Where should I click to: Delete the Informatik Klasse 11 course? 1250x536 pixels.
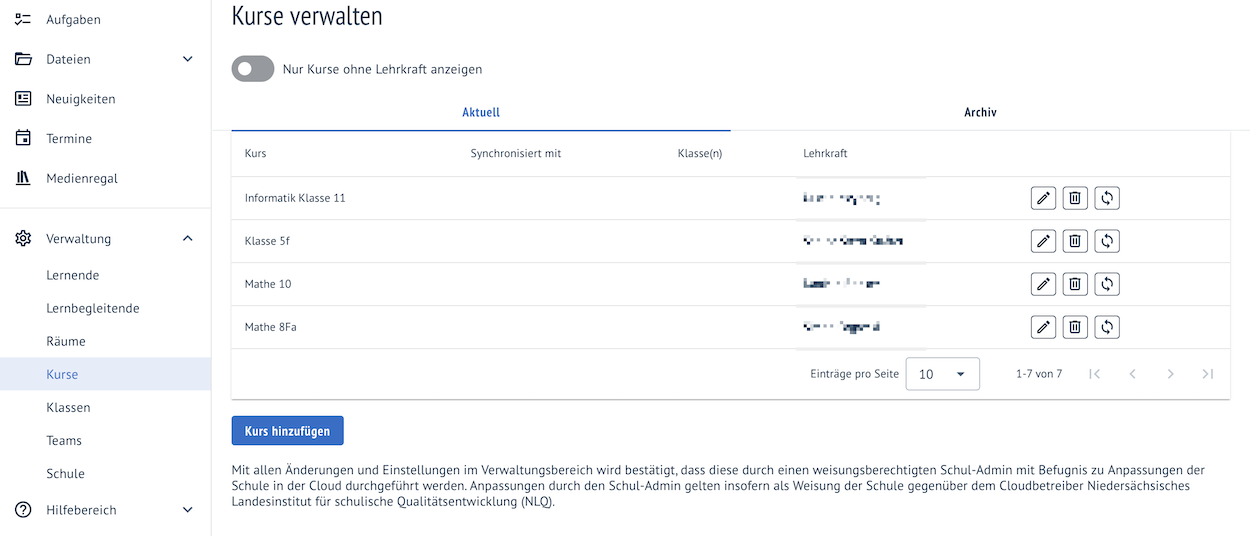pyautogui.click(x=1075, y=198)
